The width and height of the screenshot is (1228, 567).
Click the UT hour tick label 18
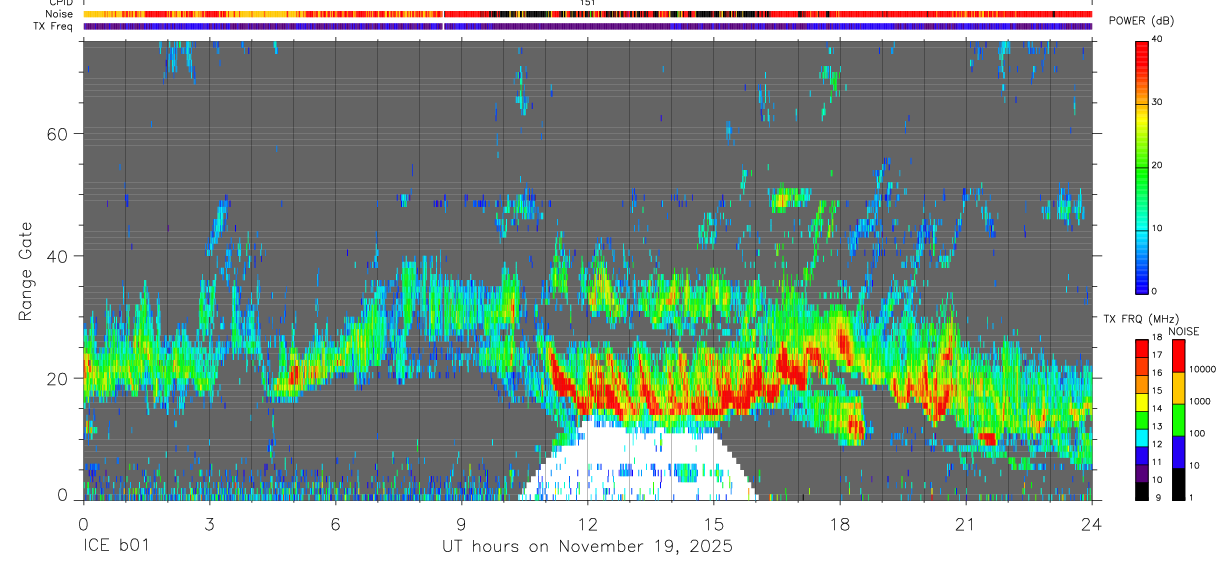click(x=839, y=524)
